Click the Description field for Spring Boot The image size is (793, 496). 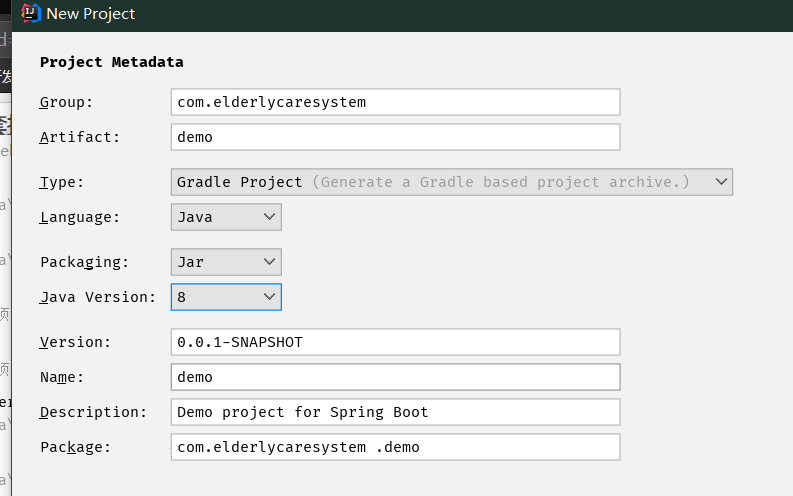[x=395, y=412]
